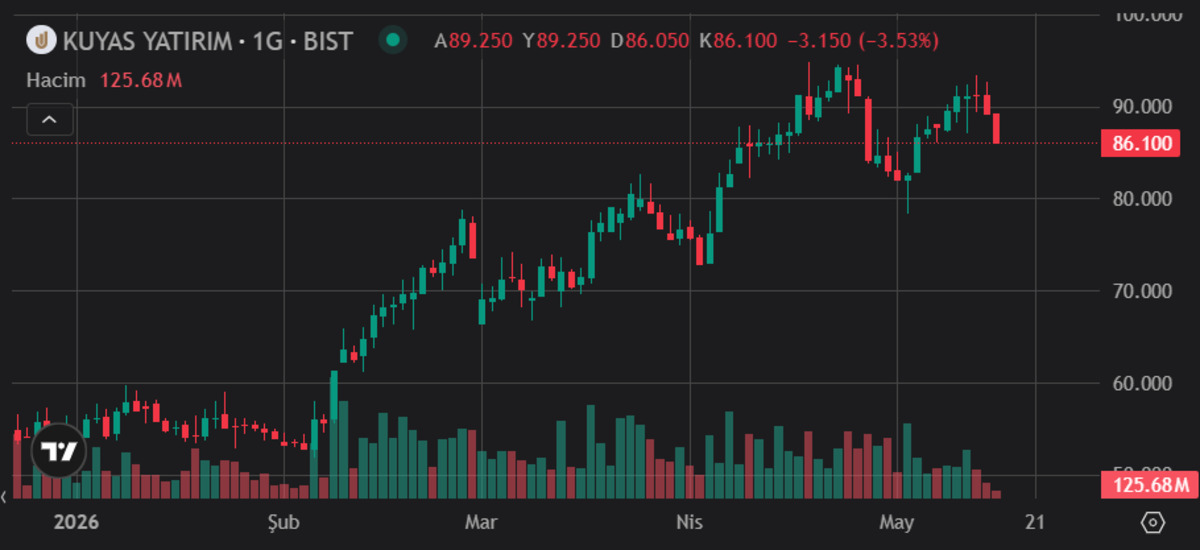Click the Hacim value 125.68M in the legend
The height and width of the screenshot is (550, 1200).
[x=141, y=80]
